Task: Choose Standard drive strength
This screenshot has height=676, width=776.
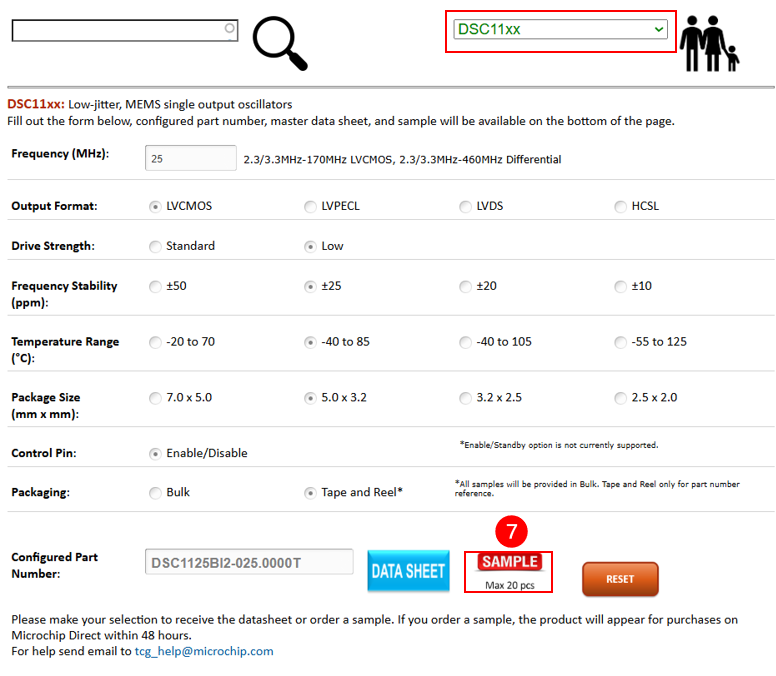Action: (x=155, y=246)
